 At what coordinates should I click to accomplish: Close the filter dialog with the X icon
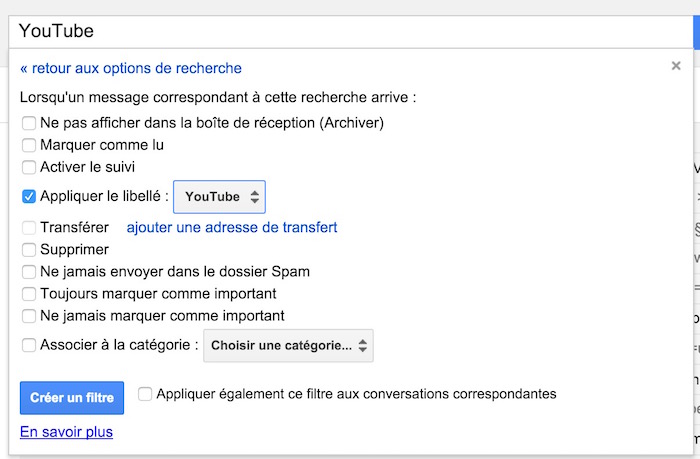(x=677, y=67)
